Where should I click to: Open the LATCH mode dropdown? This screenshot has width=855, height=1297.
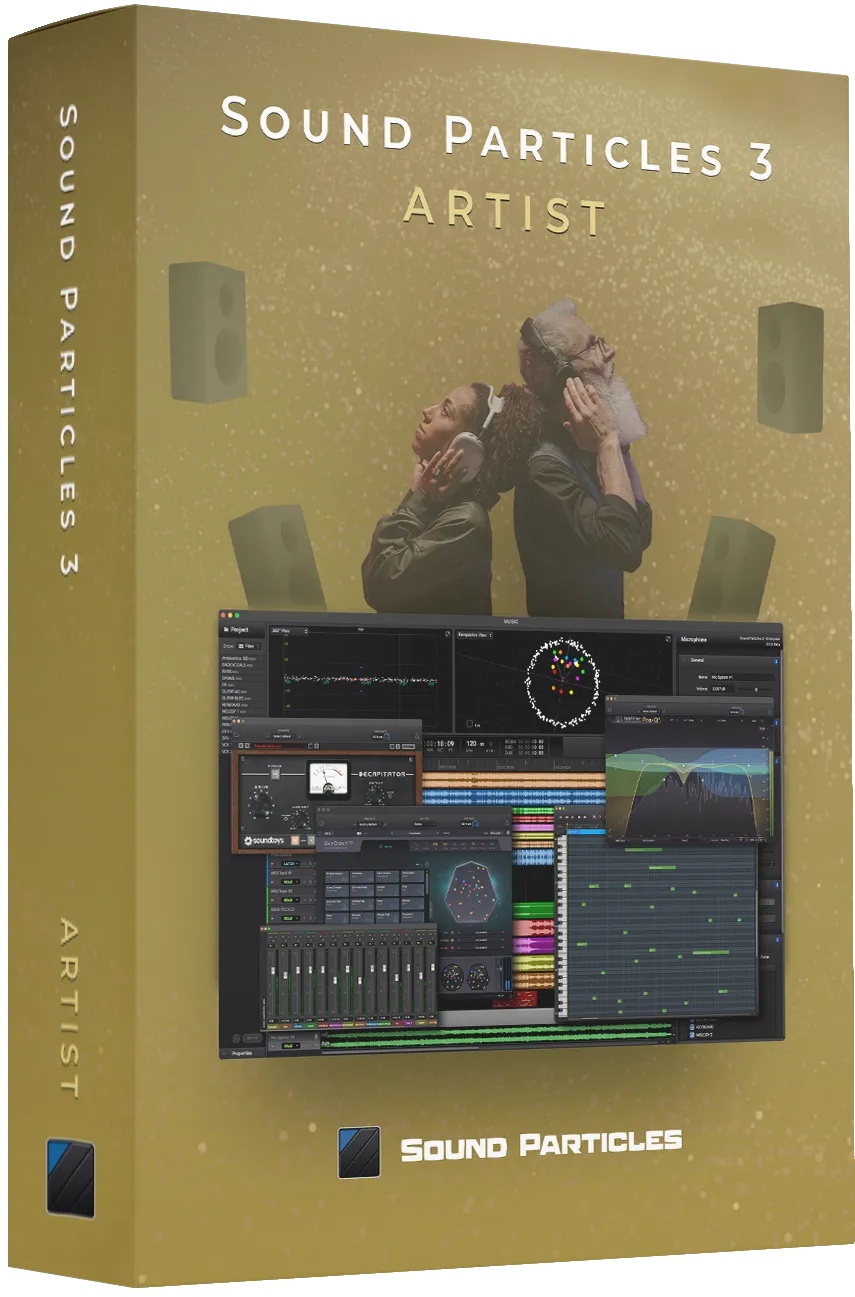pyautogui.click(x=290, y=863)
